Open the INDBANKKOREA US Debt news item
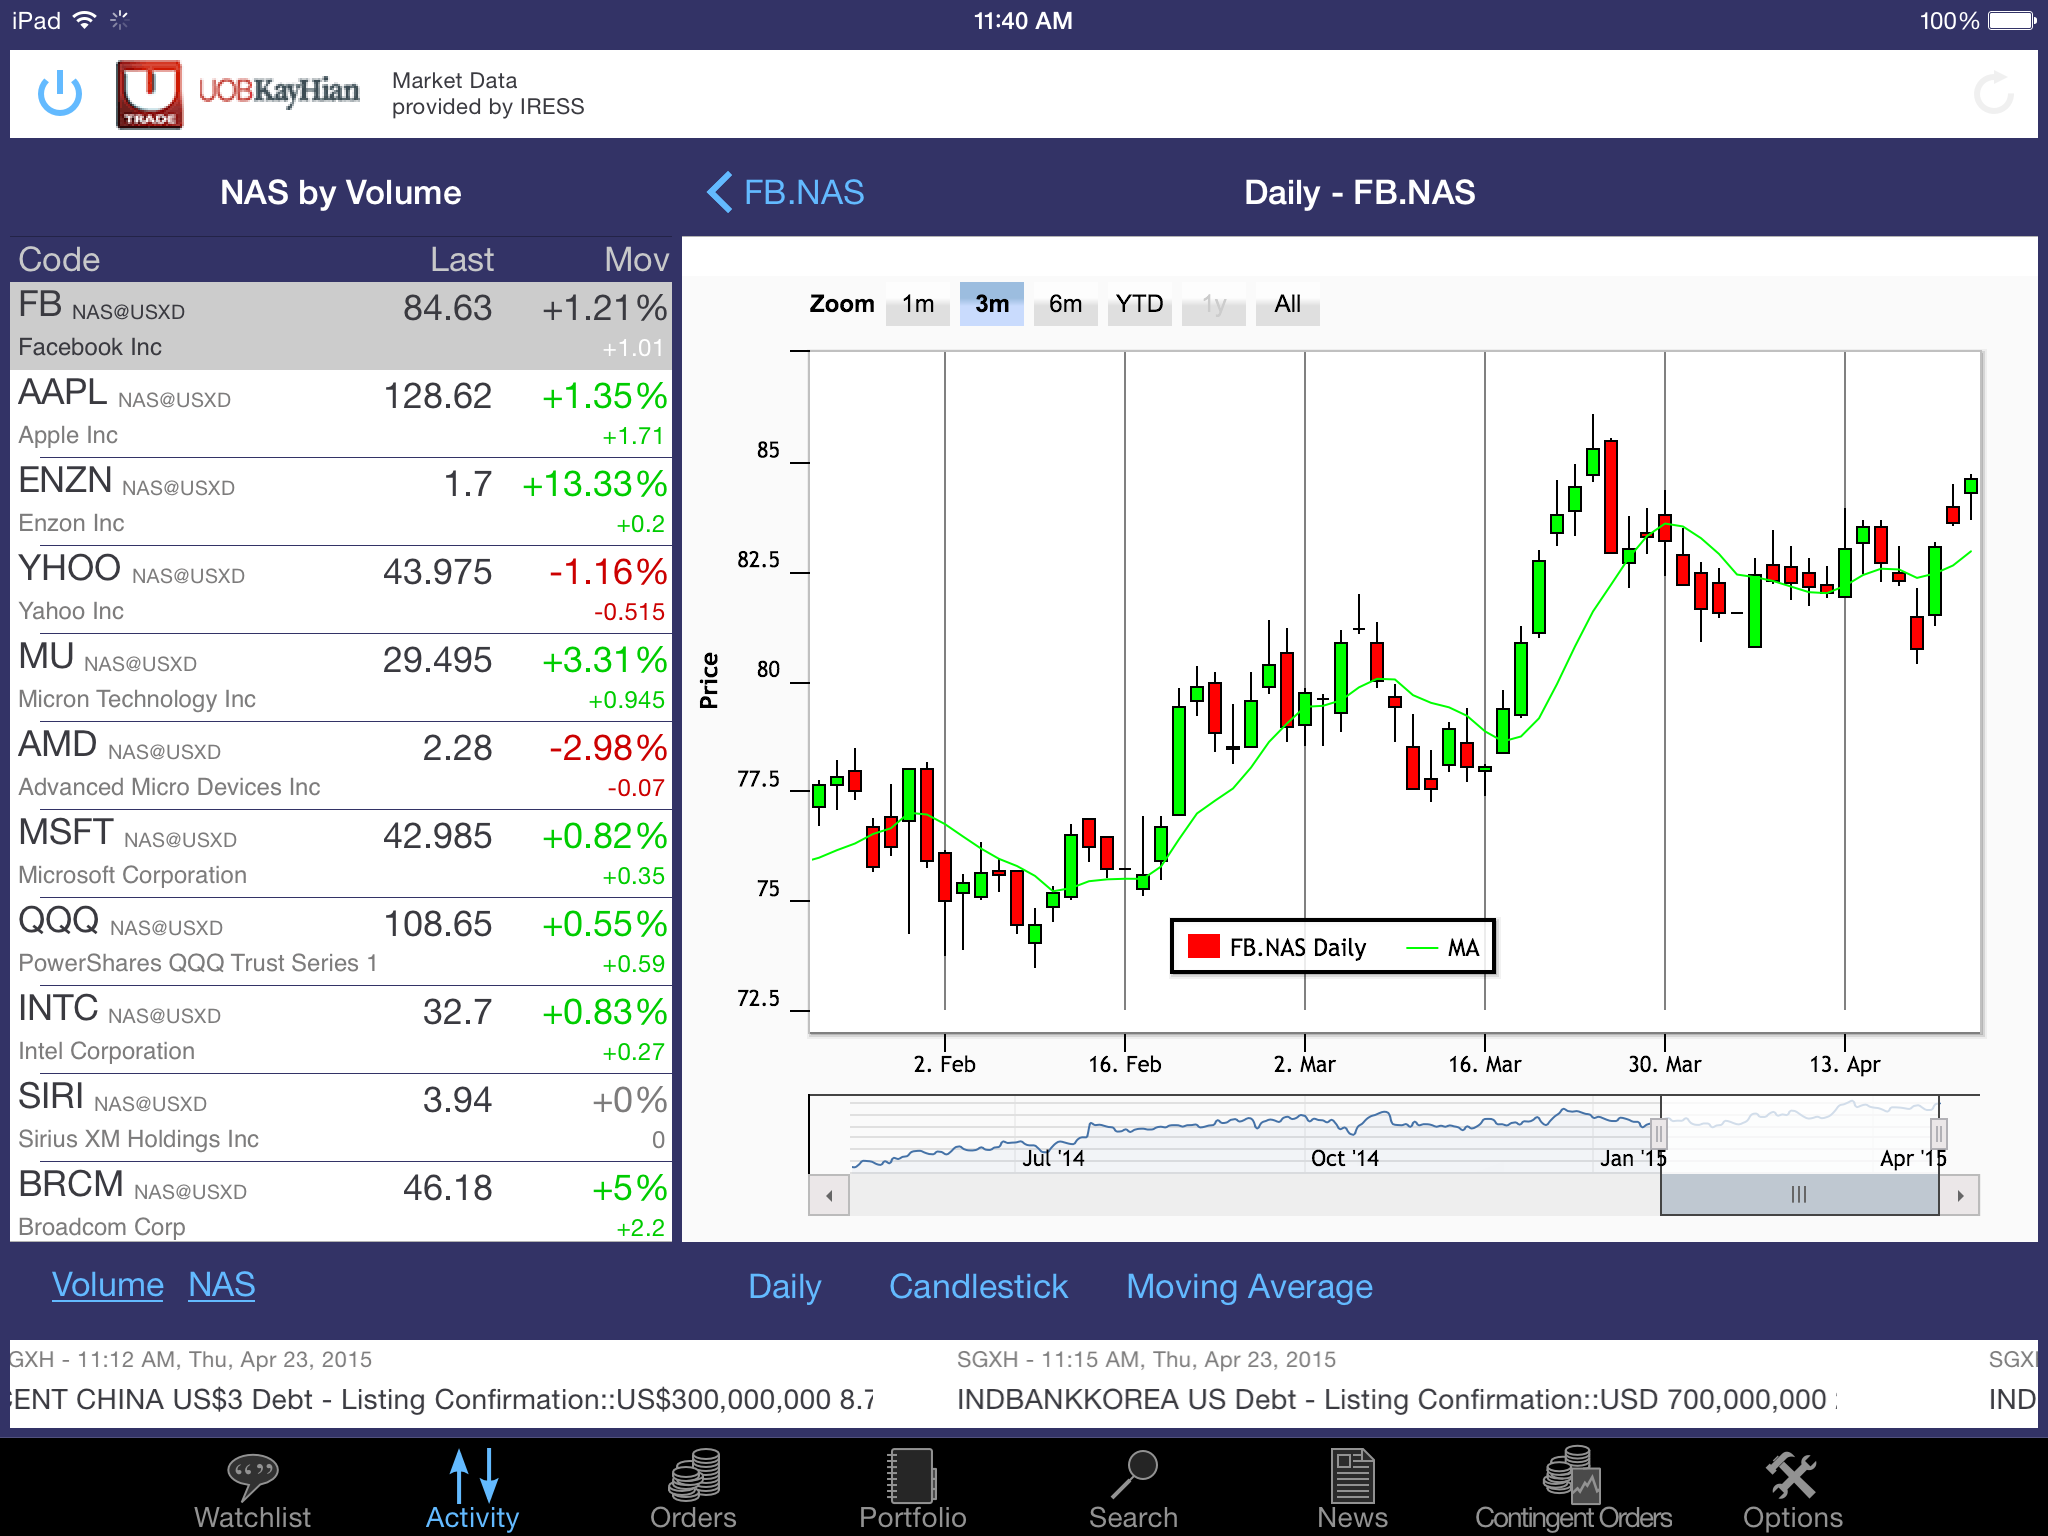Image resolution: width=2048 pixels, height=1536 pixels. (1398, 1382)
